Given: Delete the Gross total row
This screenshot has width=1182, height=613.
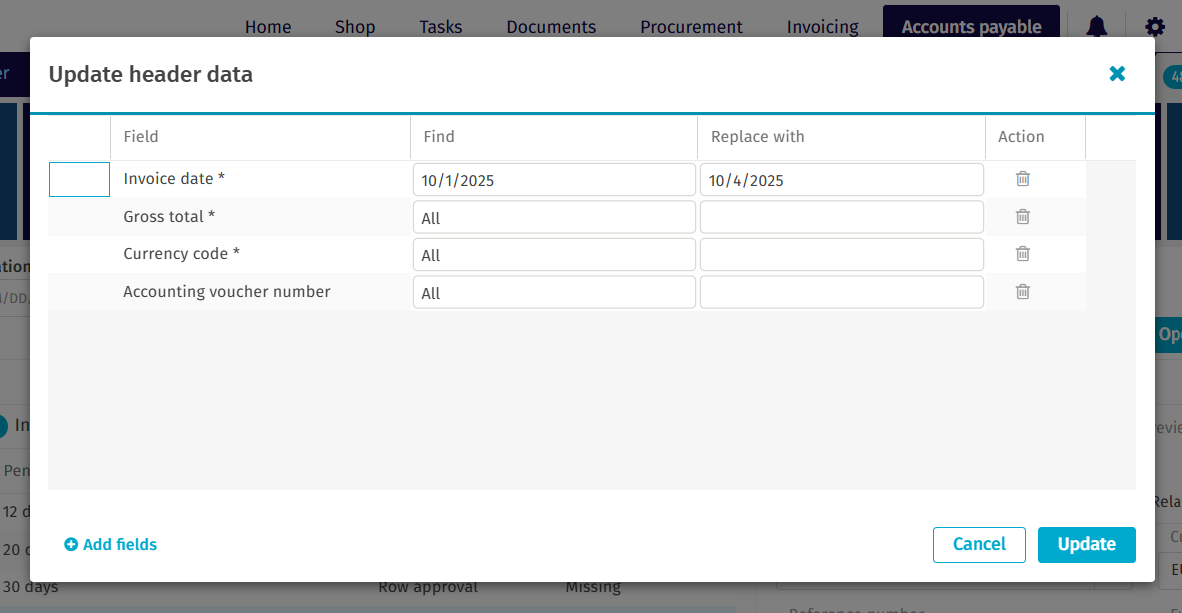Looking at the screenshot, I should (1022, 217).
